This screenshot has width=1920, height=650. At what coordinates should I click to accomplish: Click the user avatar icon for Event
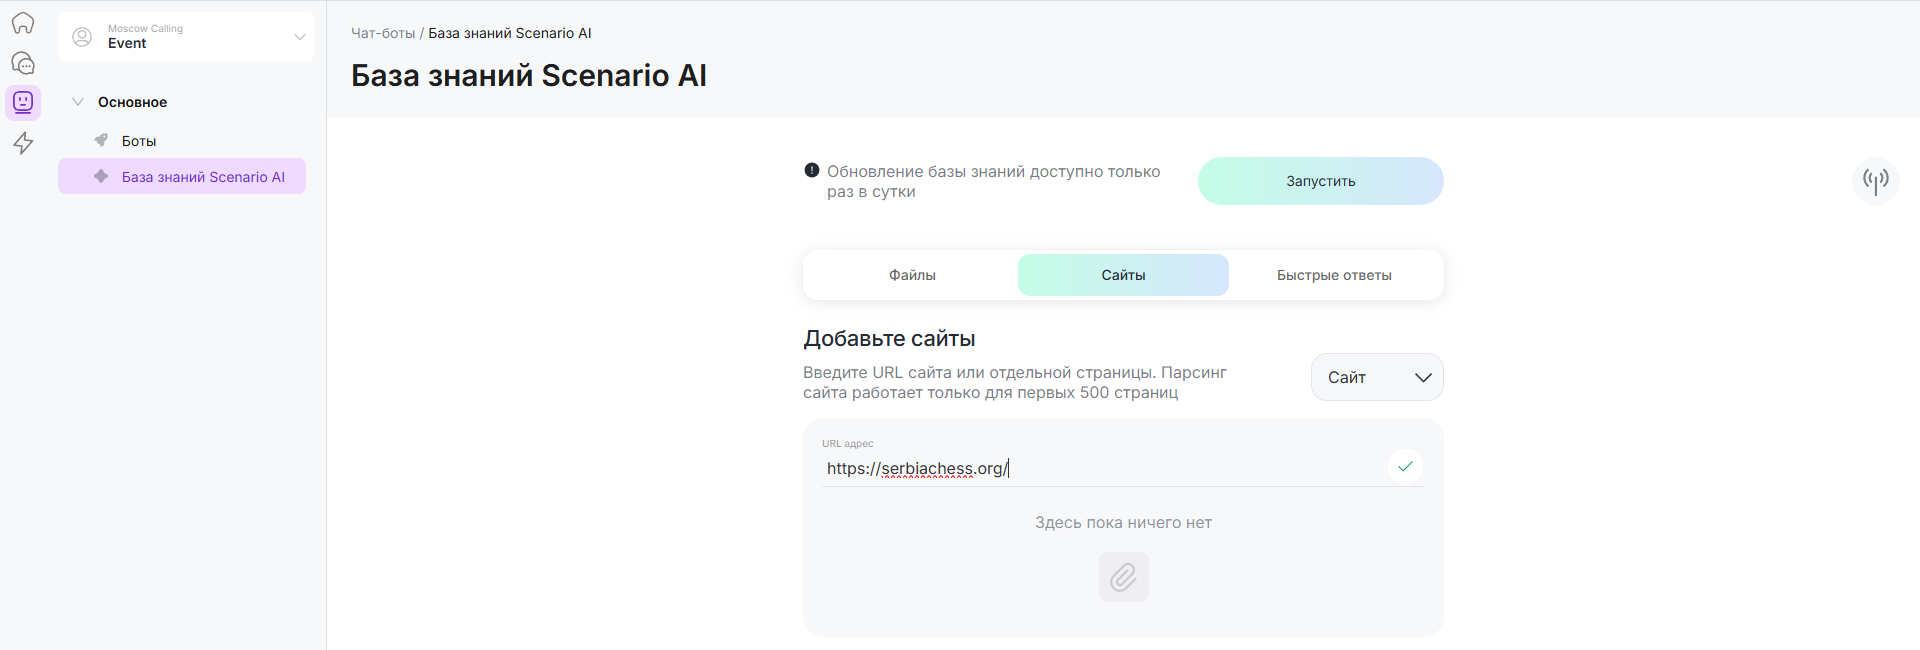coord(83,37)
